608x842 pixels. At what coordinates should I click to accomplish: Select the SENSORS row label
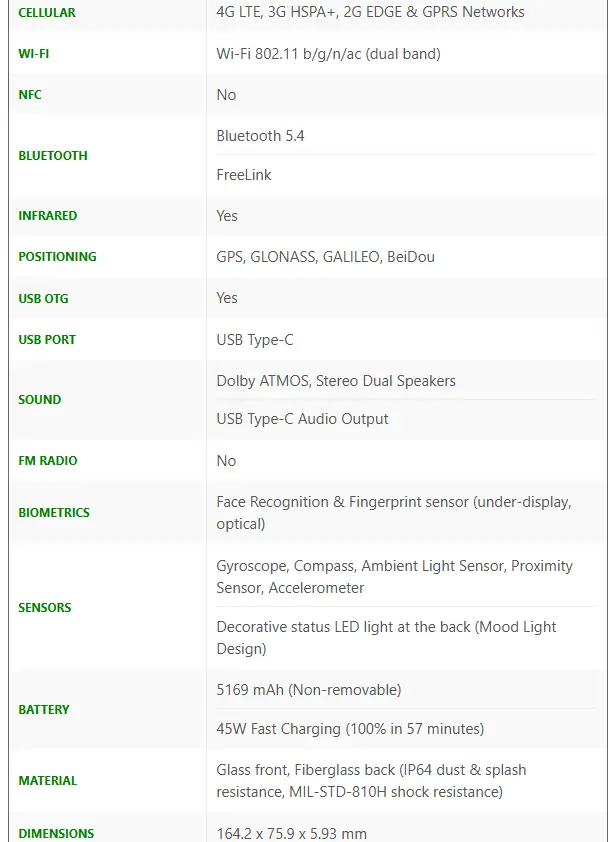point(45,607)
